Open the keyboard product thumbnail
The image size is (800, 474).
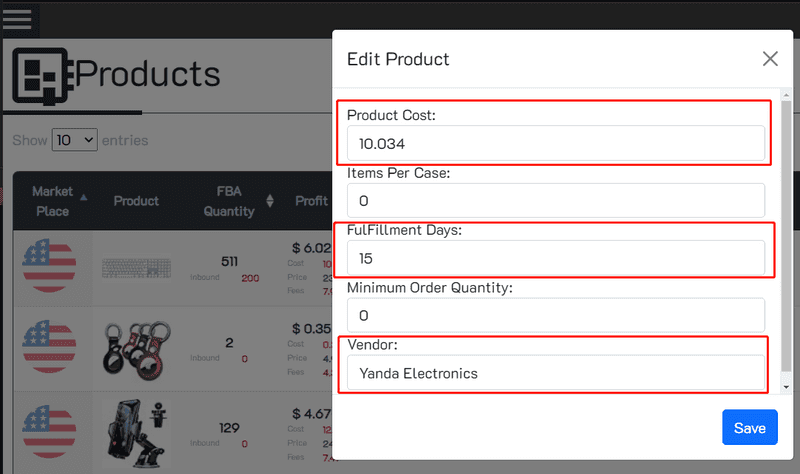(x=136, y=268)
